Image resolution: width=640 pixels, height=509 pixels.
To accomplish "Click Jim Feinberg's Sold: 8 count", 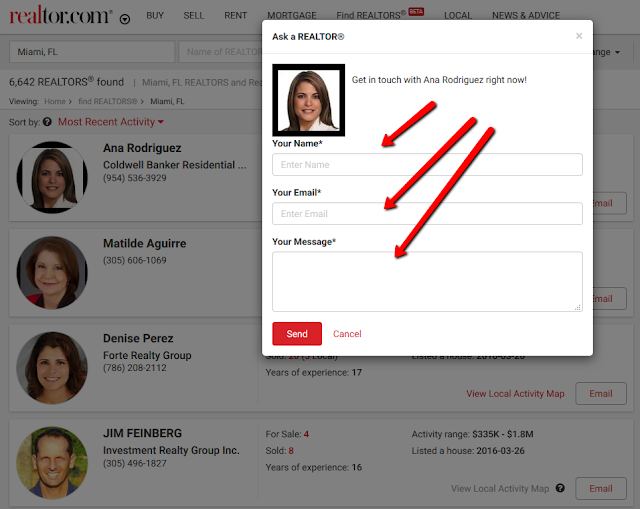I will 279,451.
